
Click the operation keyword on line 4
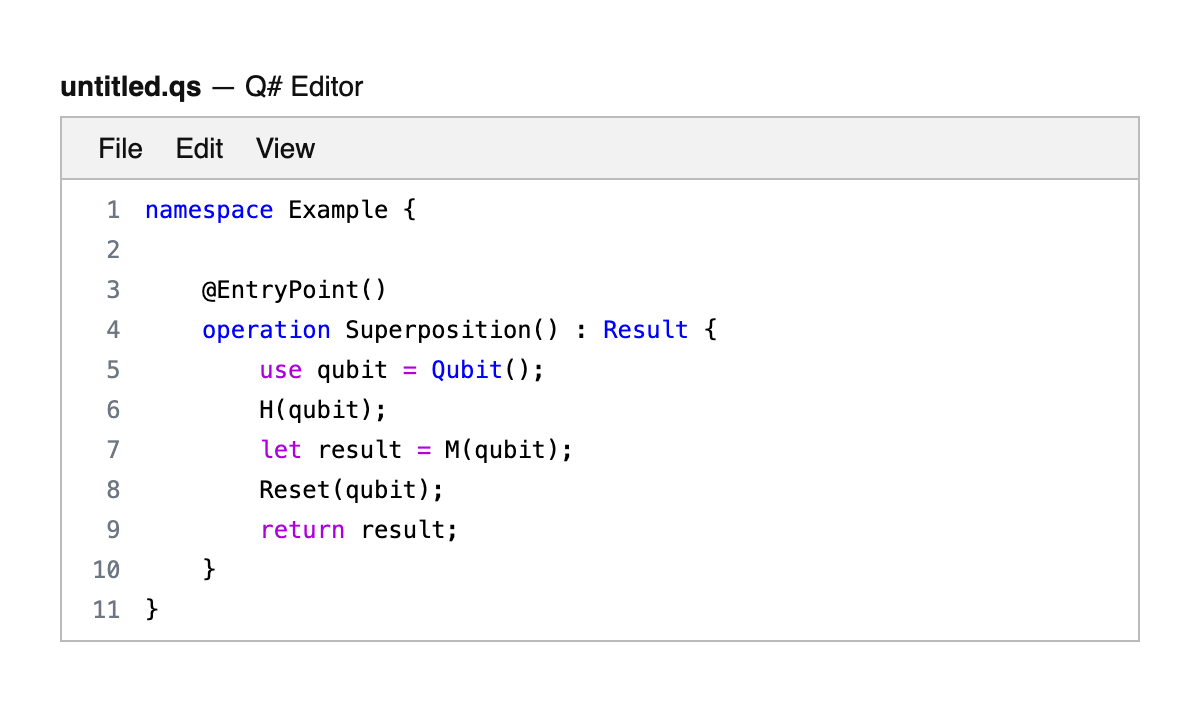(265, 330)
